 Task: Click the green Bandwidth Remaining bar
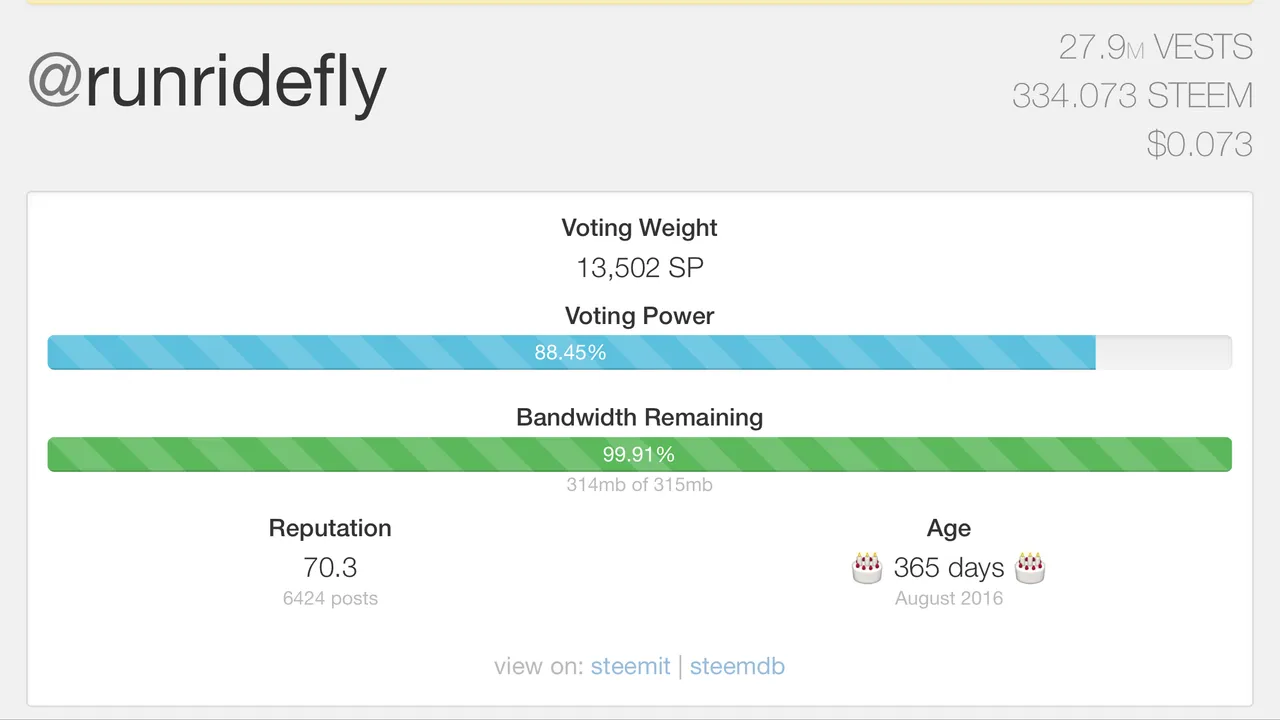[x=640, y=454]
